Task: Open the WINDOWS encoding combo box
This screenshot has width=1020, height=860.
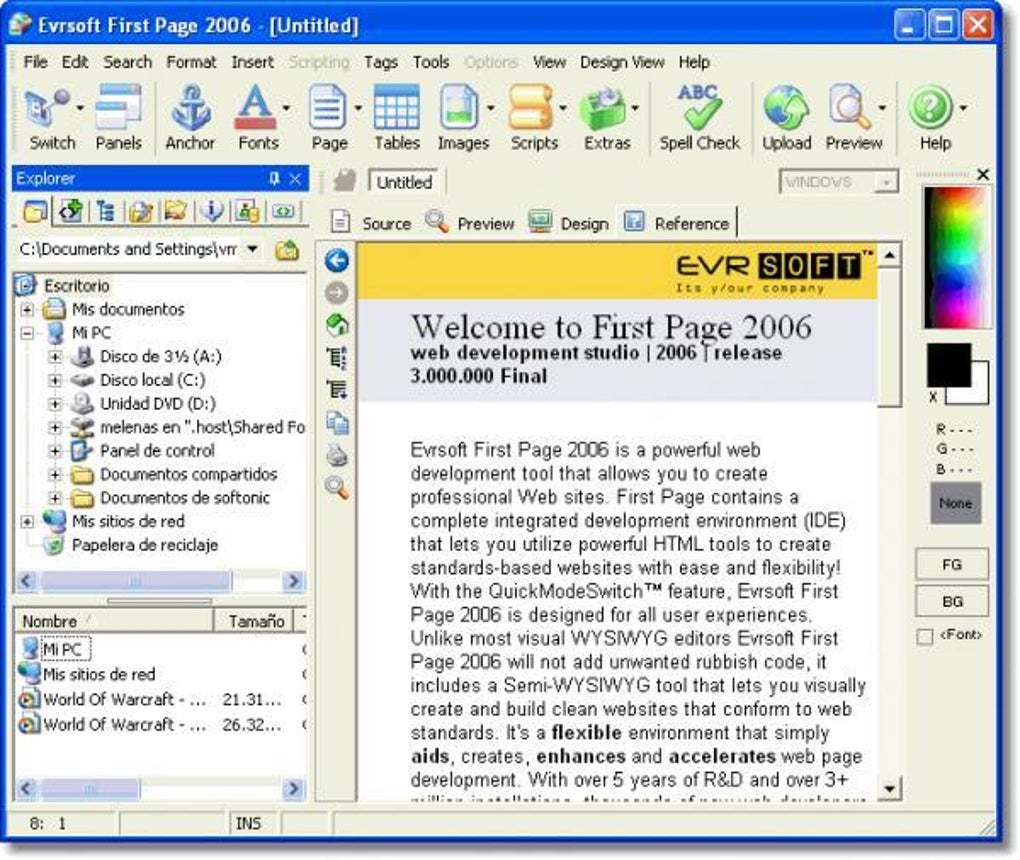Action: [839, 182]
